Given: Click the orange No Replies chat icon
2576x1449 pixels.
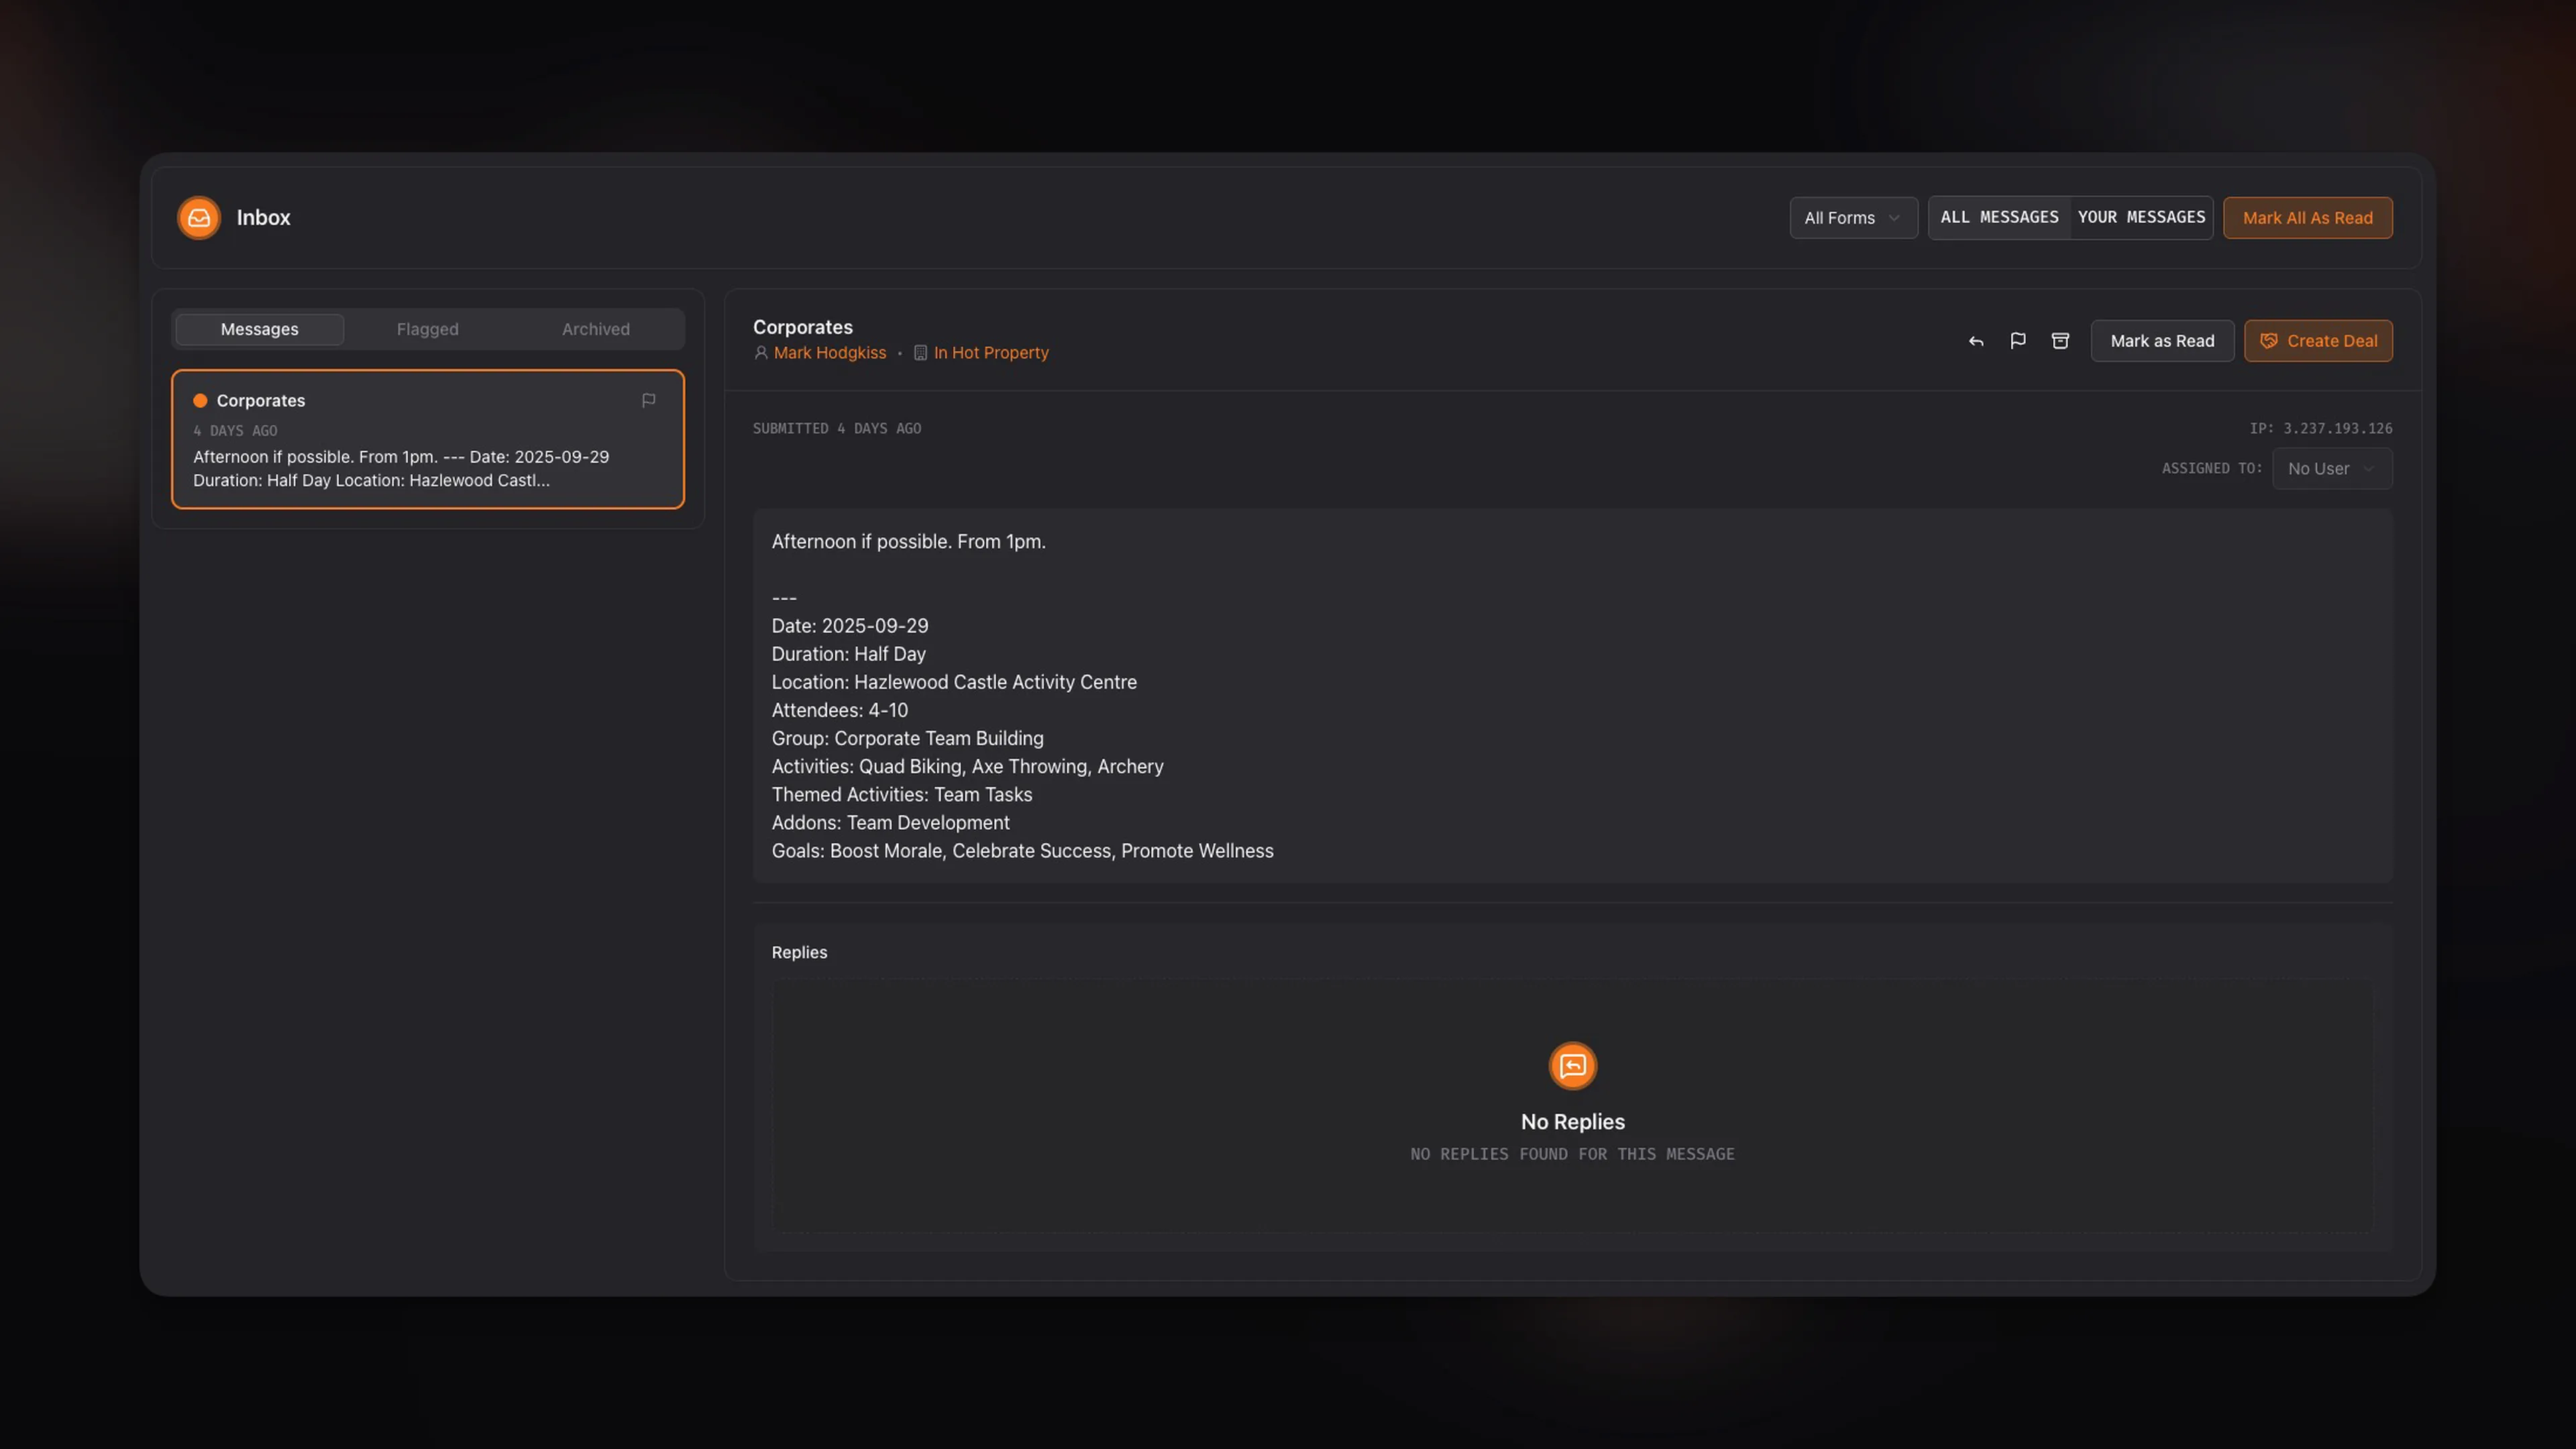Looking at the screenshot, I should pos(1573,1066).
